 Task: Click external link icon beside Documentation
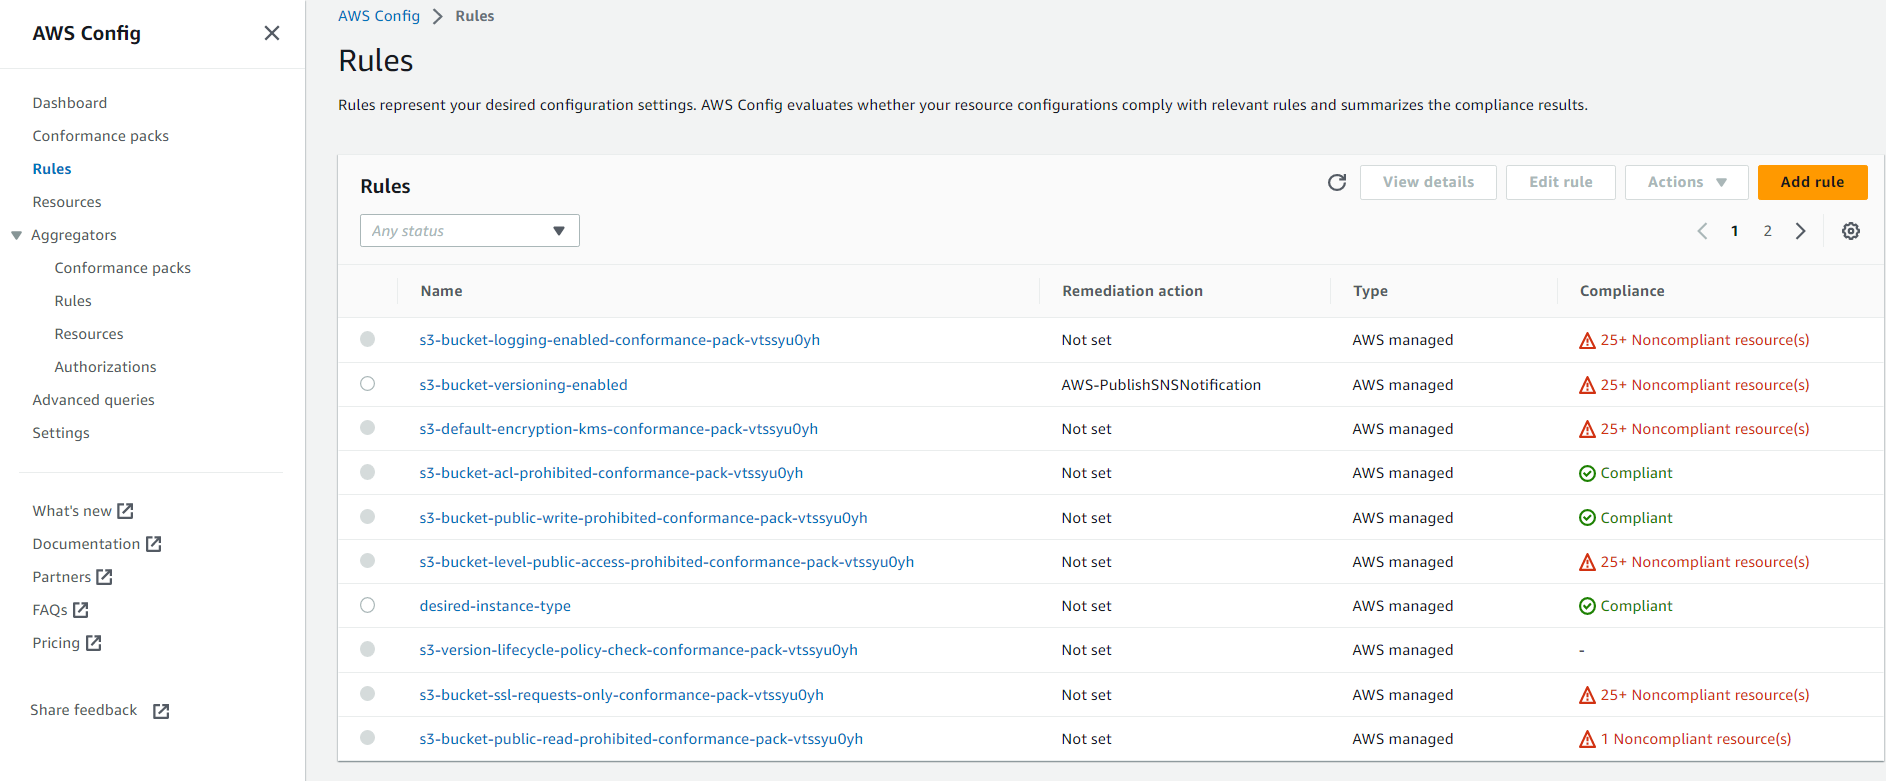(x=153, y=544)
